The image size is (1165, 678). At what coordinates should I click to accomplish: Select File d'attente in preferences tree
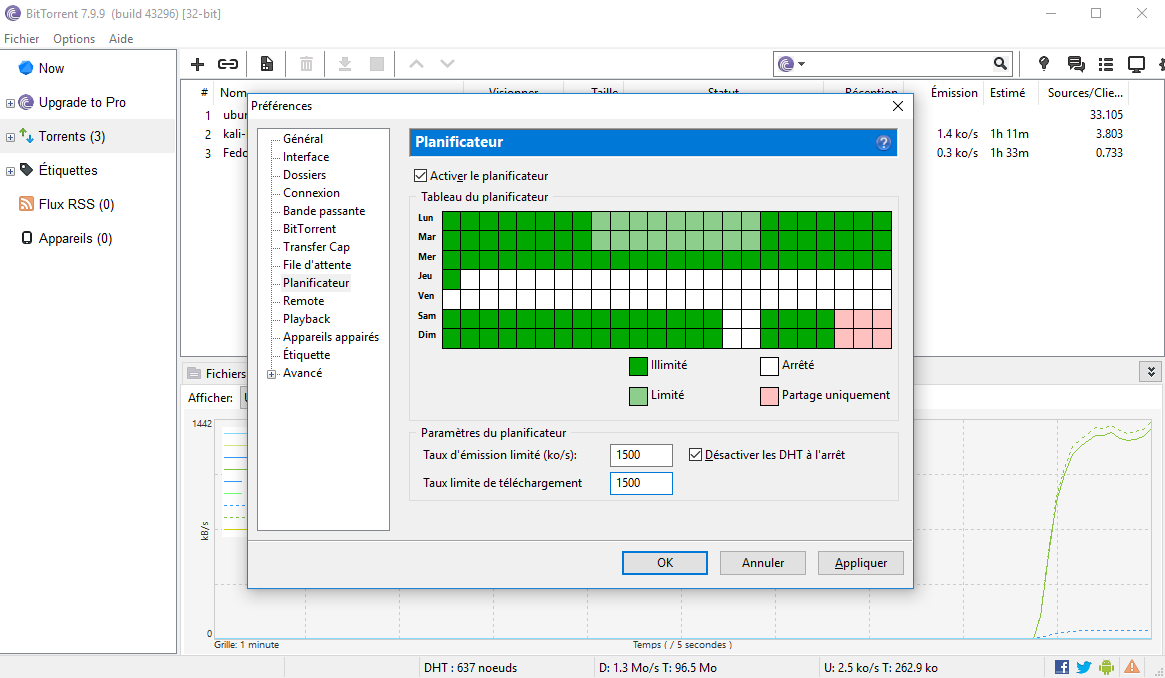tap(317, 265)
